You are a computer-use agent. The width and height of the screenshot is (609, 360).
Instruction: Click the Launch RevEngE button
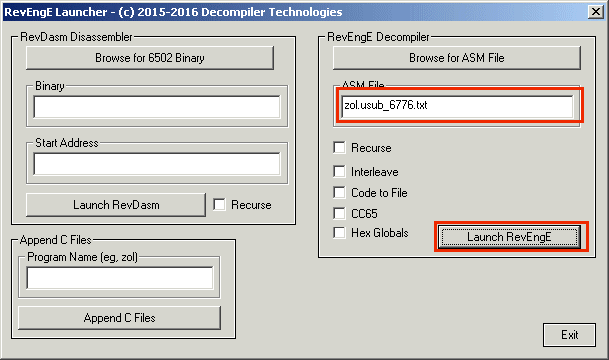coord(509,237)
